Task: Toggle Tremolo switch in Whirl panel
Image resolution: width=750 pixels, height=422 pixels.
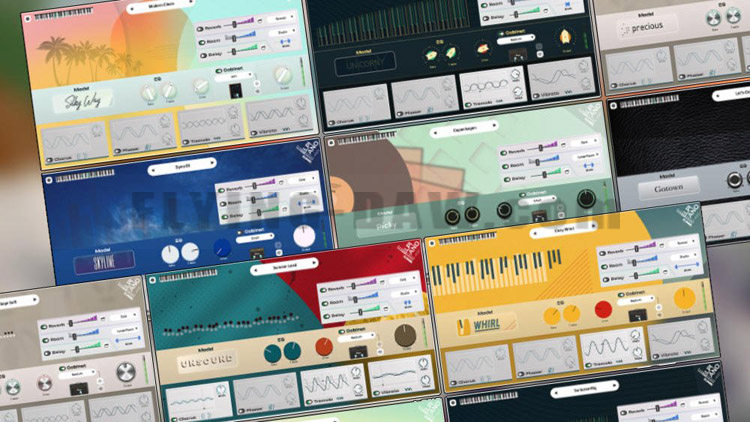Action: coord(589,365)
